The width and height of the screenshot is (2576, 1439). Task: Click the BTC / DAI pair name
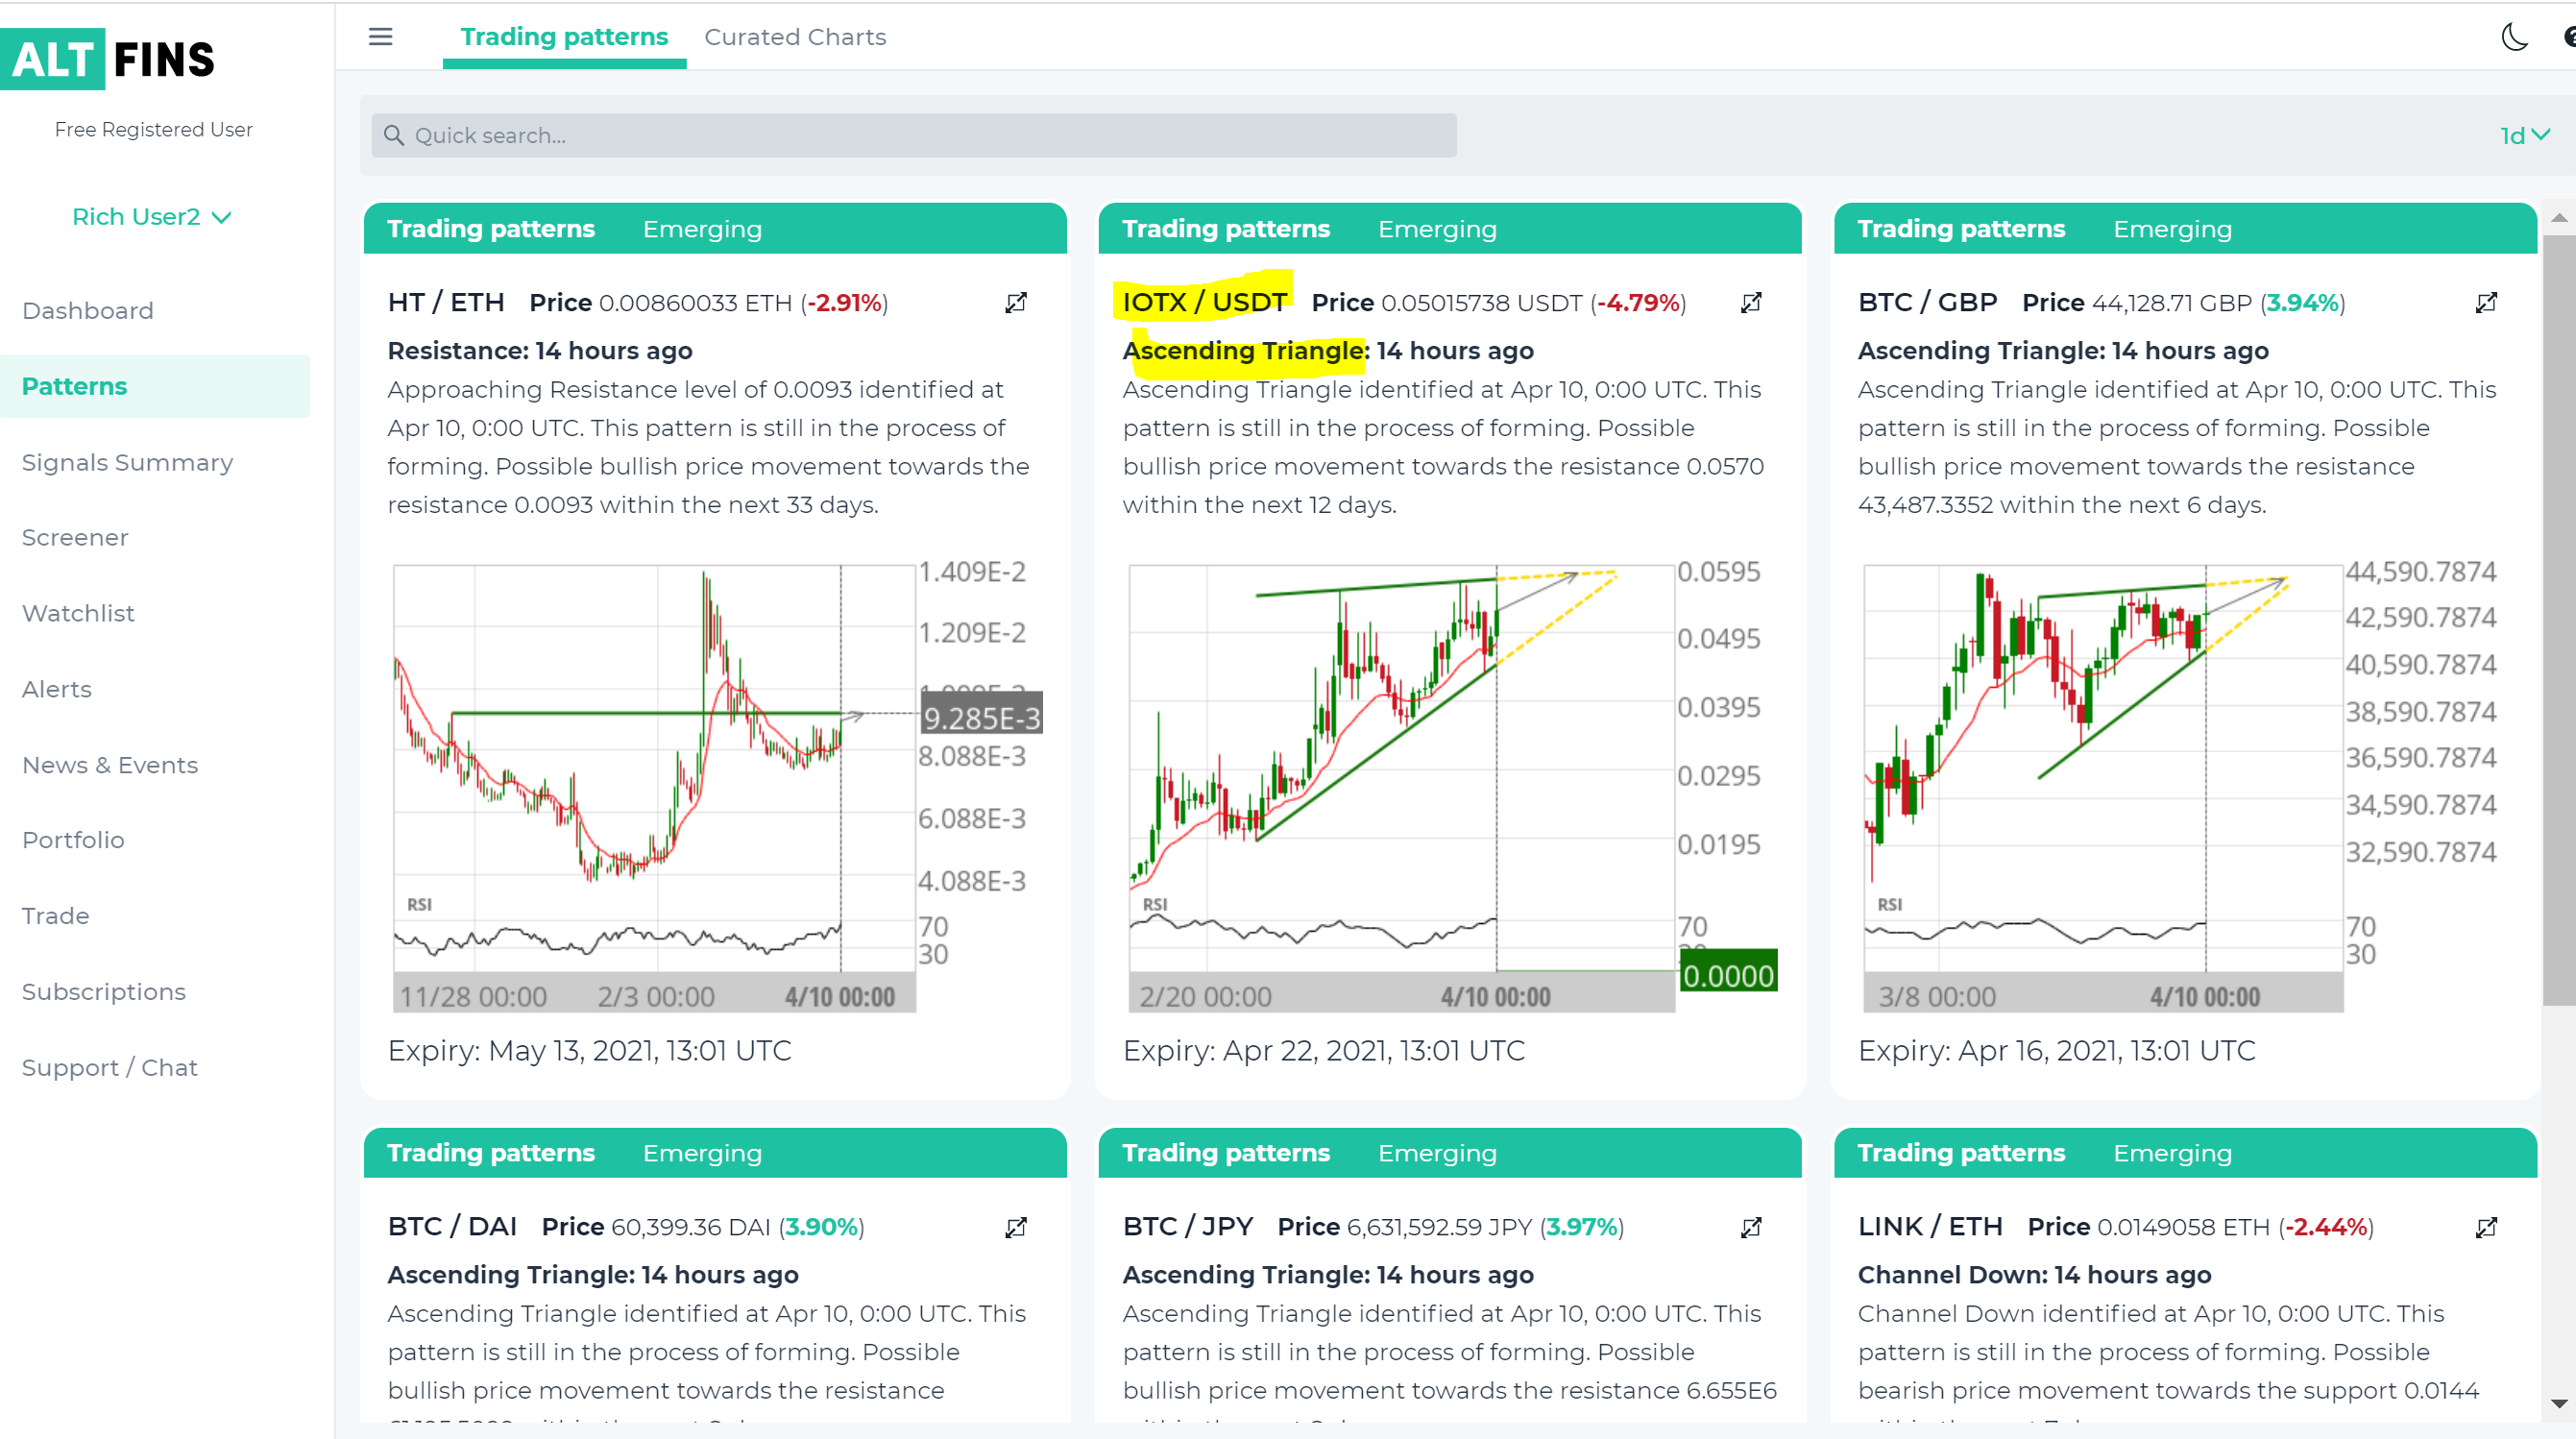(452, 1227)
